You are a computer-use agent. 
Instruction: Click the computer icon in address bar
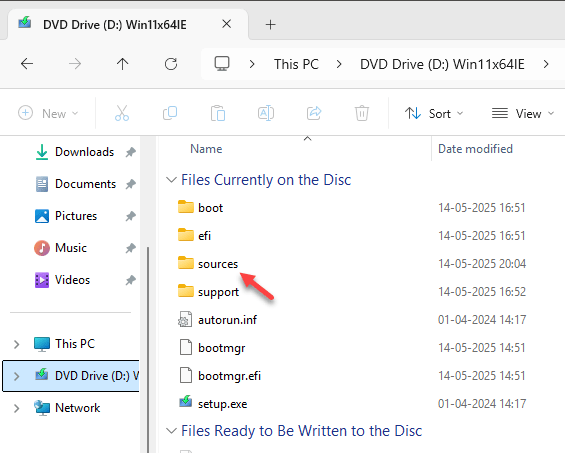222,64
